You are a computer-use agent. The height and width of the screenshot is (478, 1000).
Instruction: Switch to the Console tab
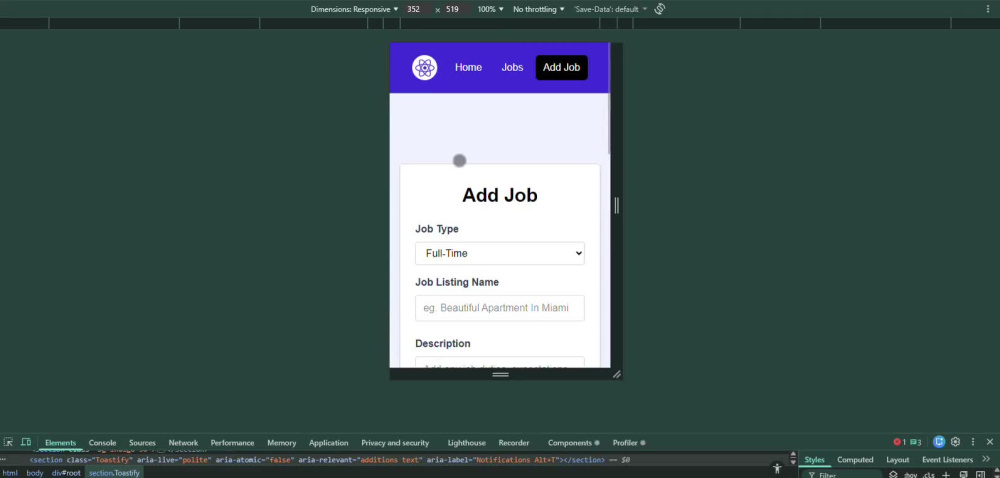pos(103,442)
